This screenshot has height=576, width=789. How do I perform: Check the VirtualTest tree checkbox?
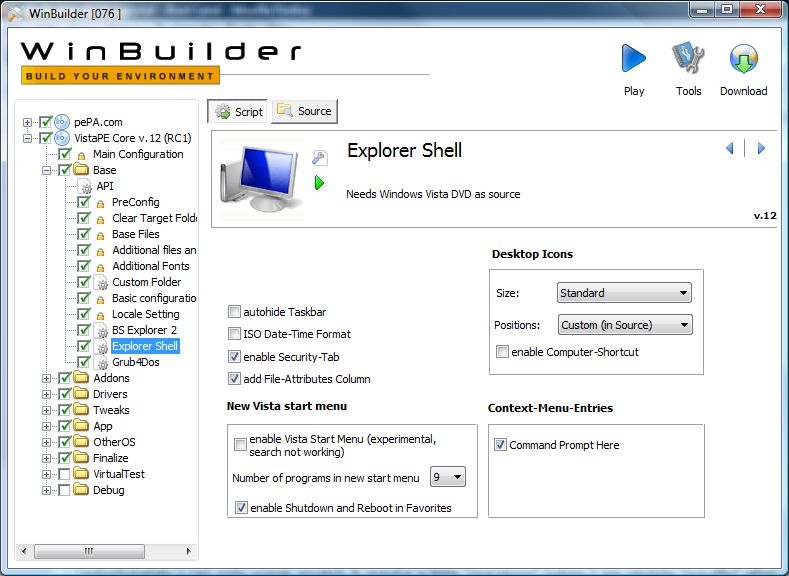[x=64, y=474]
